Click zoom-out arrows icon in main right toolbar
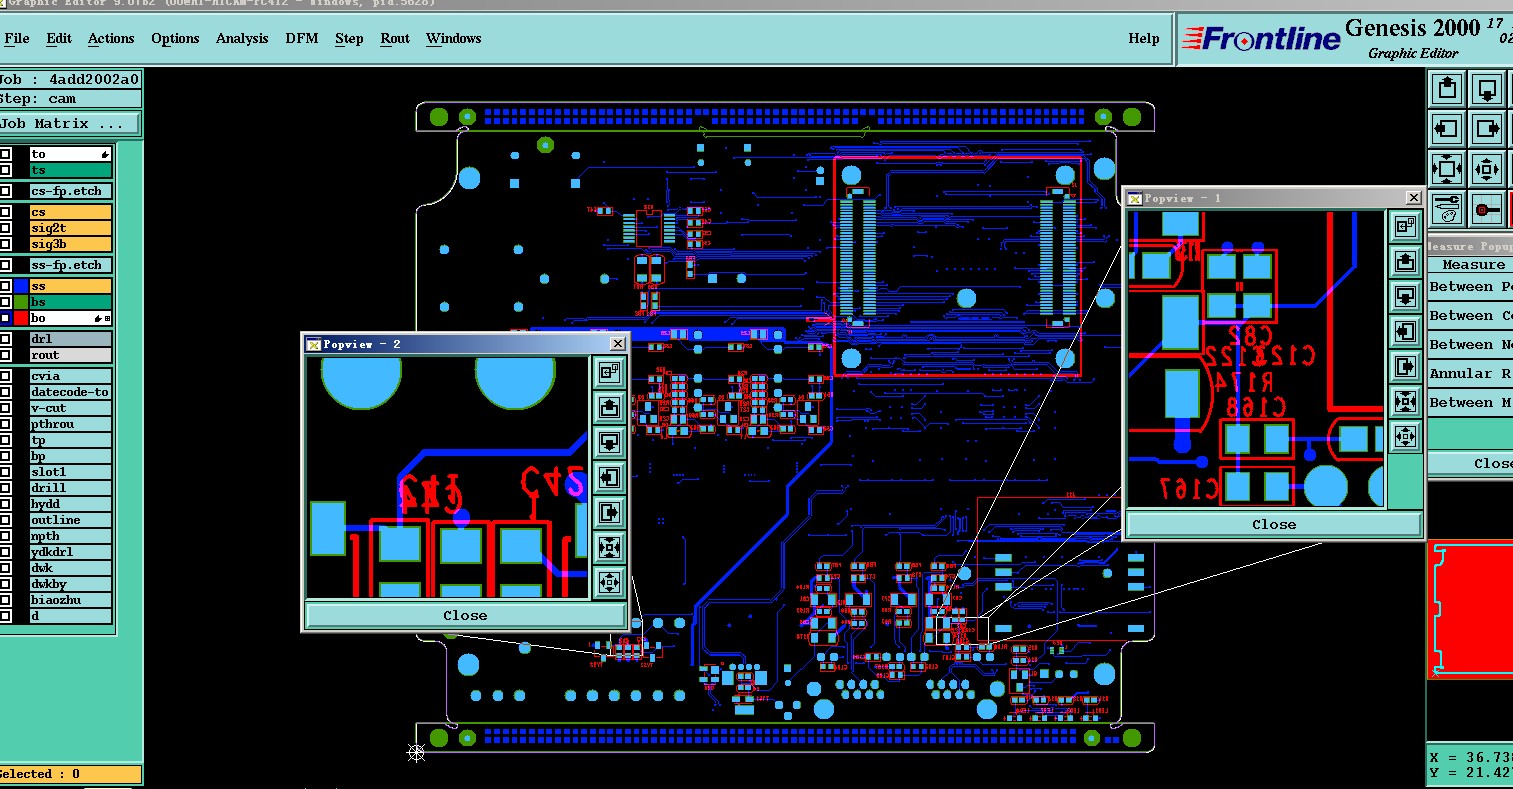 [1488, 169]
